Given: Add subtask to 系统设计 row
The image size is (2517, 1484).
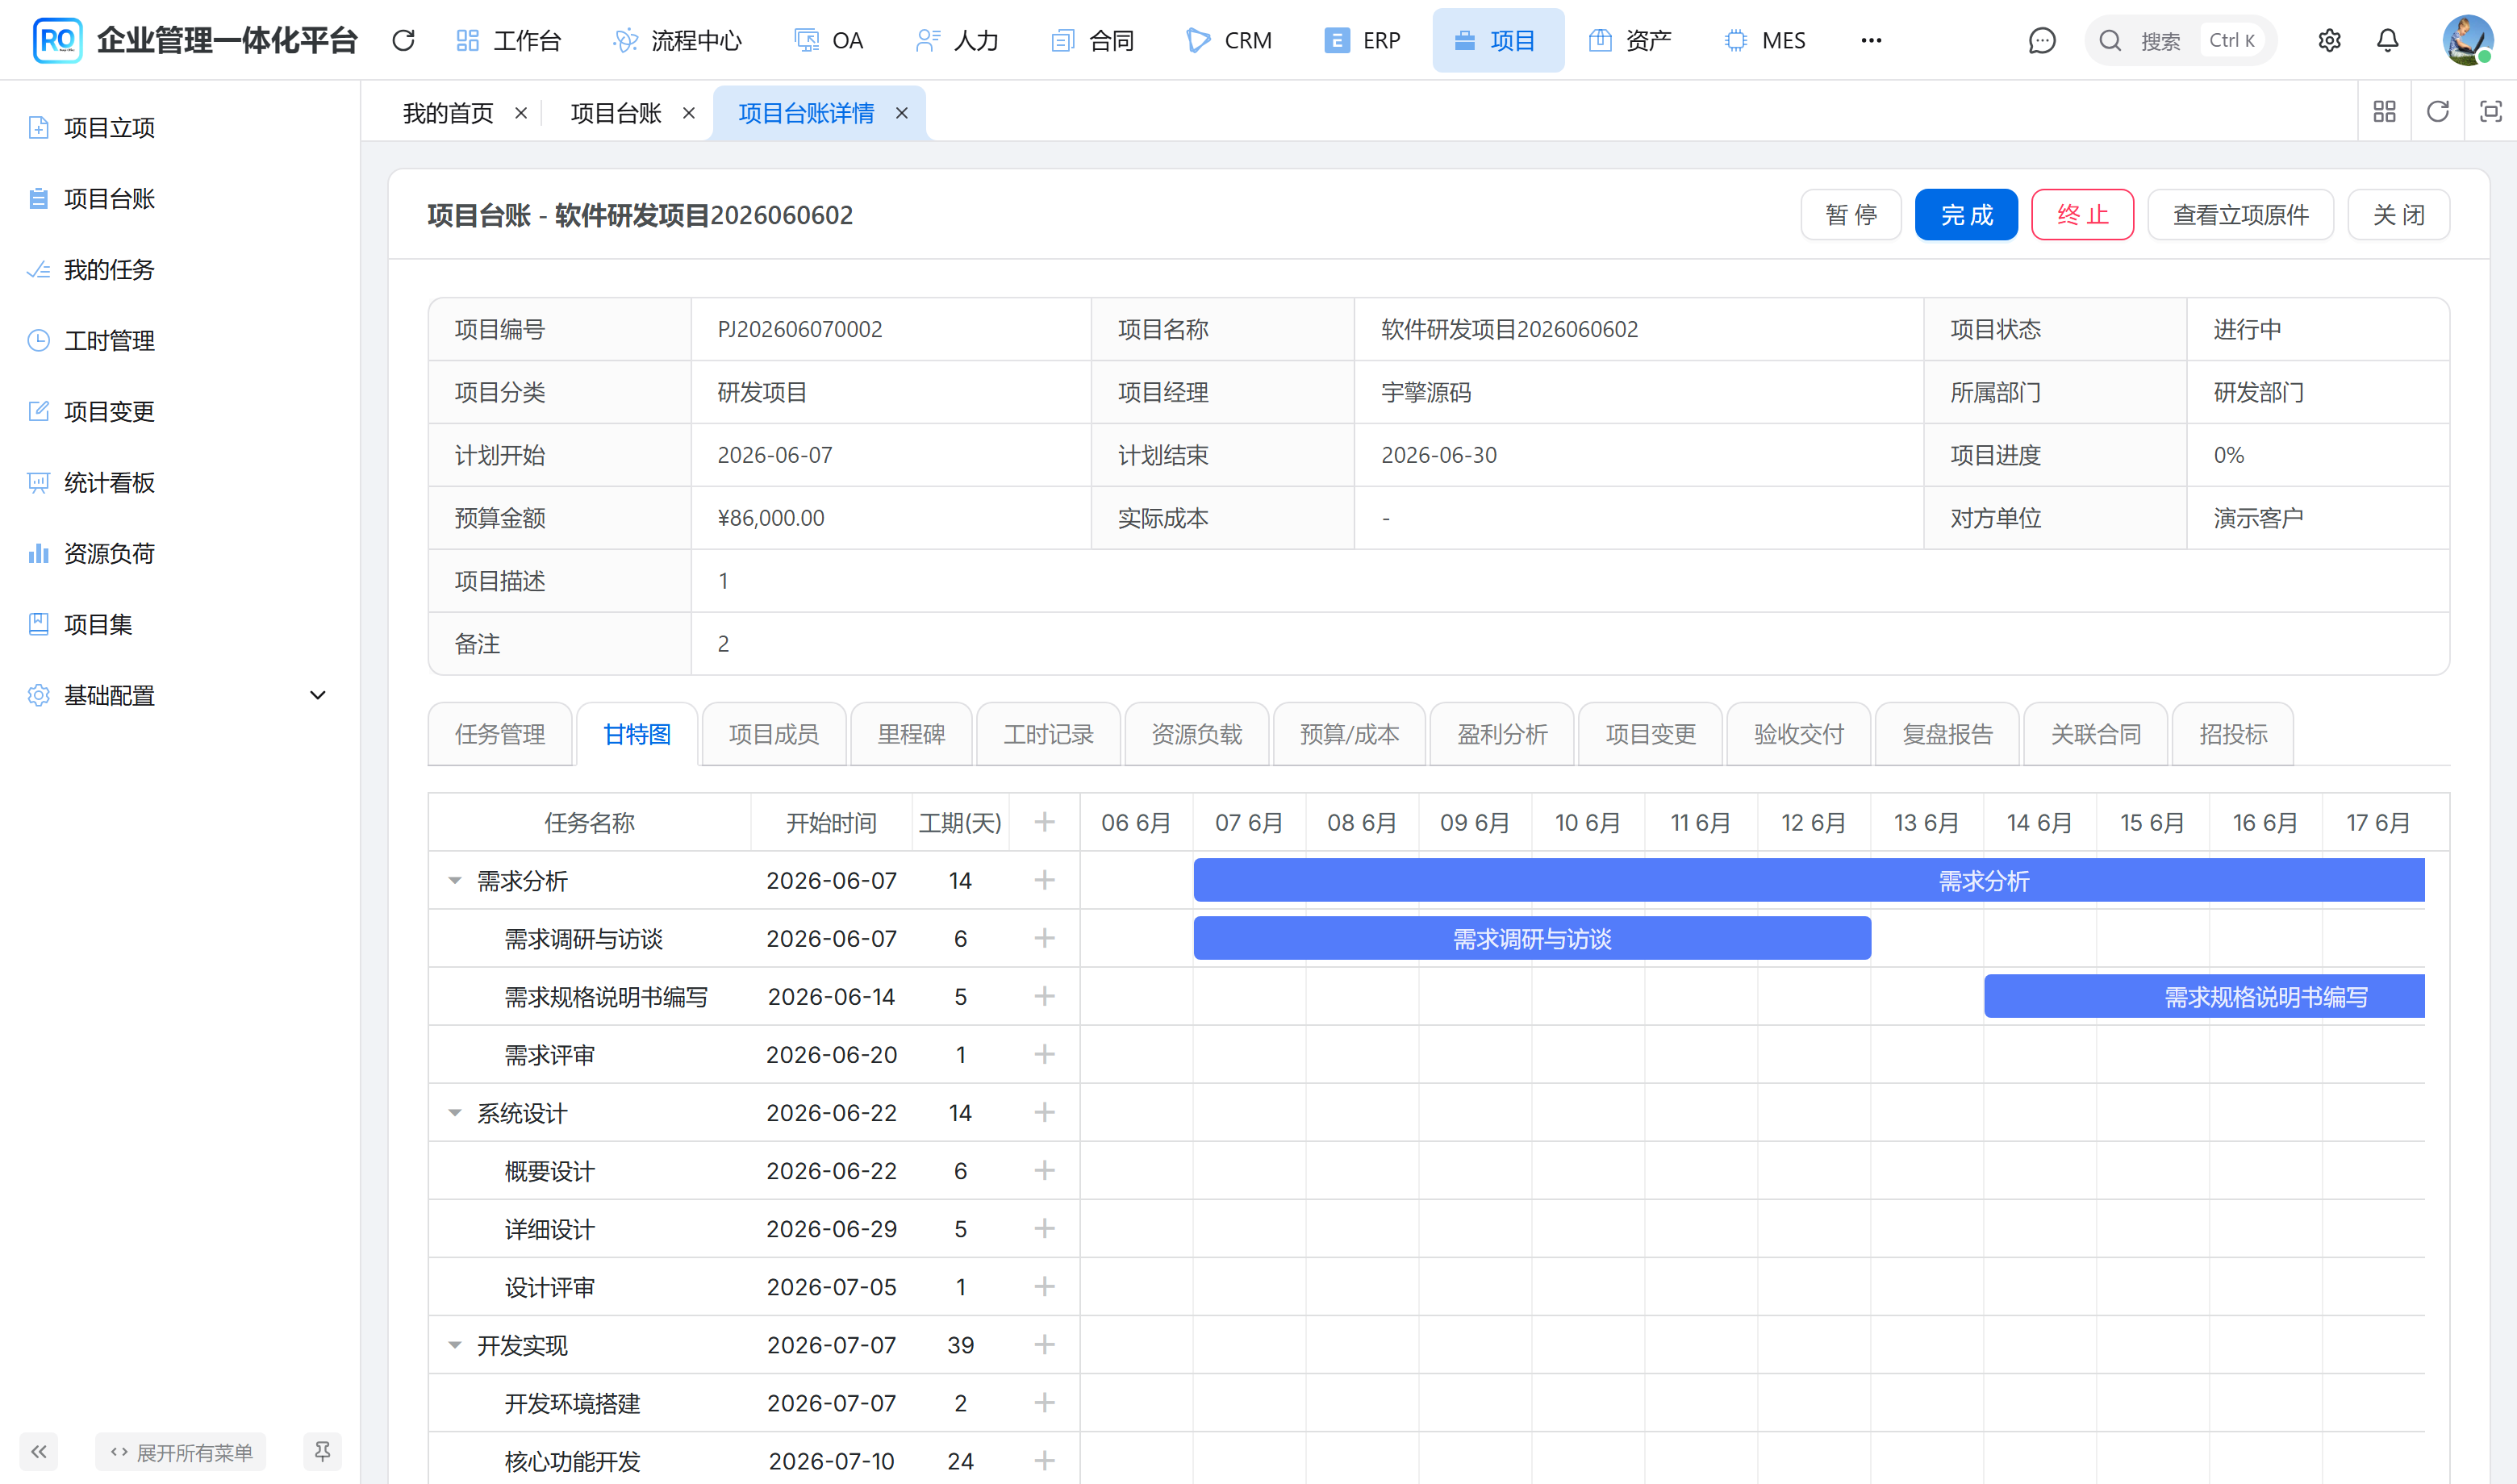Looking at the screenshot, I should pos(1044,1112).
